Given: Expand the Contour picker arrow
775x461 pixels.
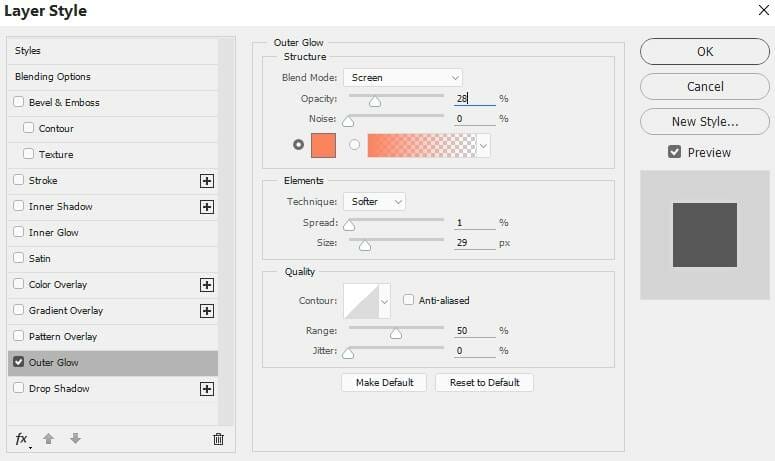Looking at the screenshot, I should tap(385, 301).
